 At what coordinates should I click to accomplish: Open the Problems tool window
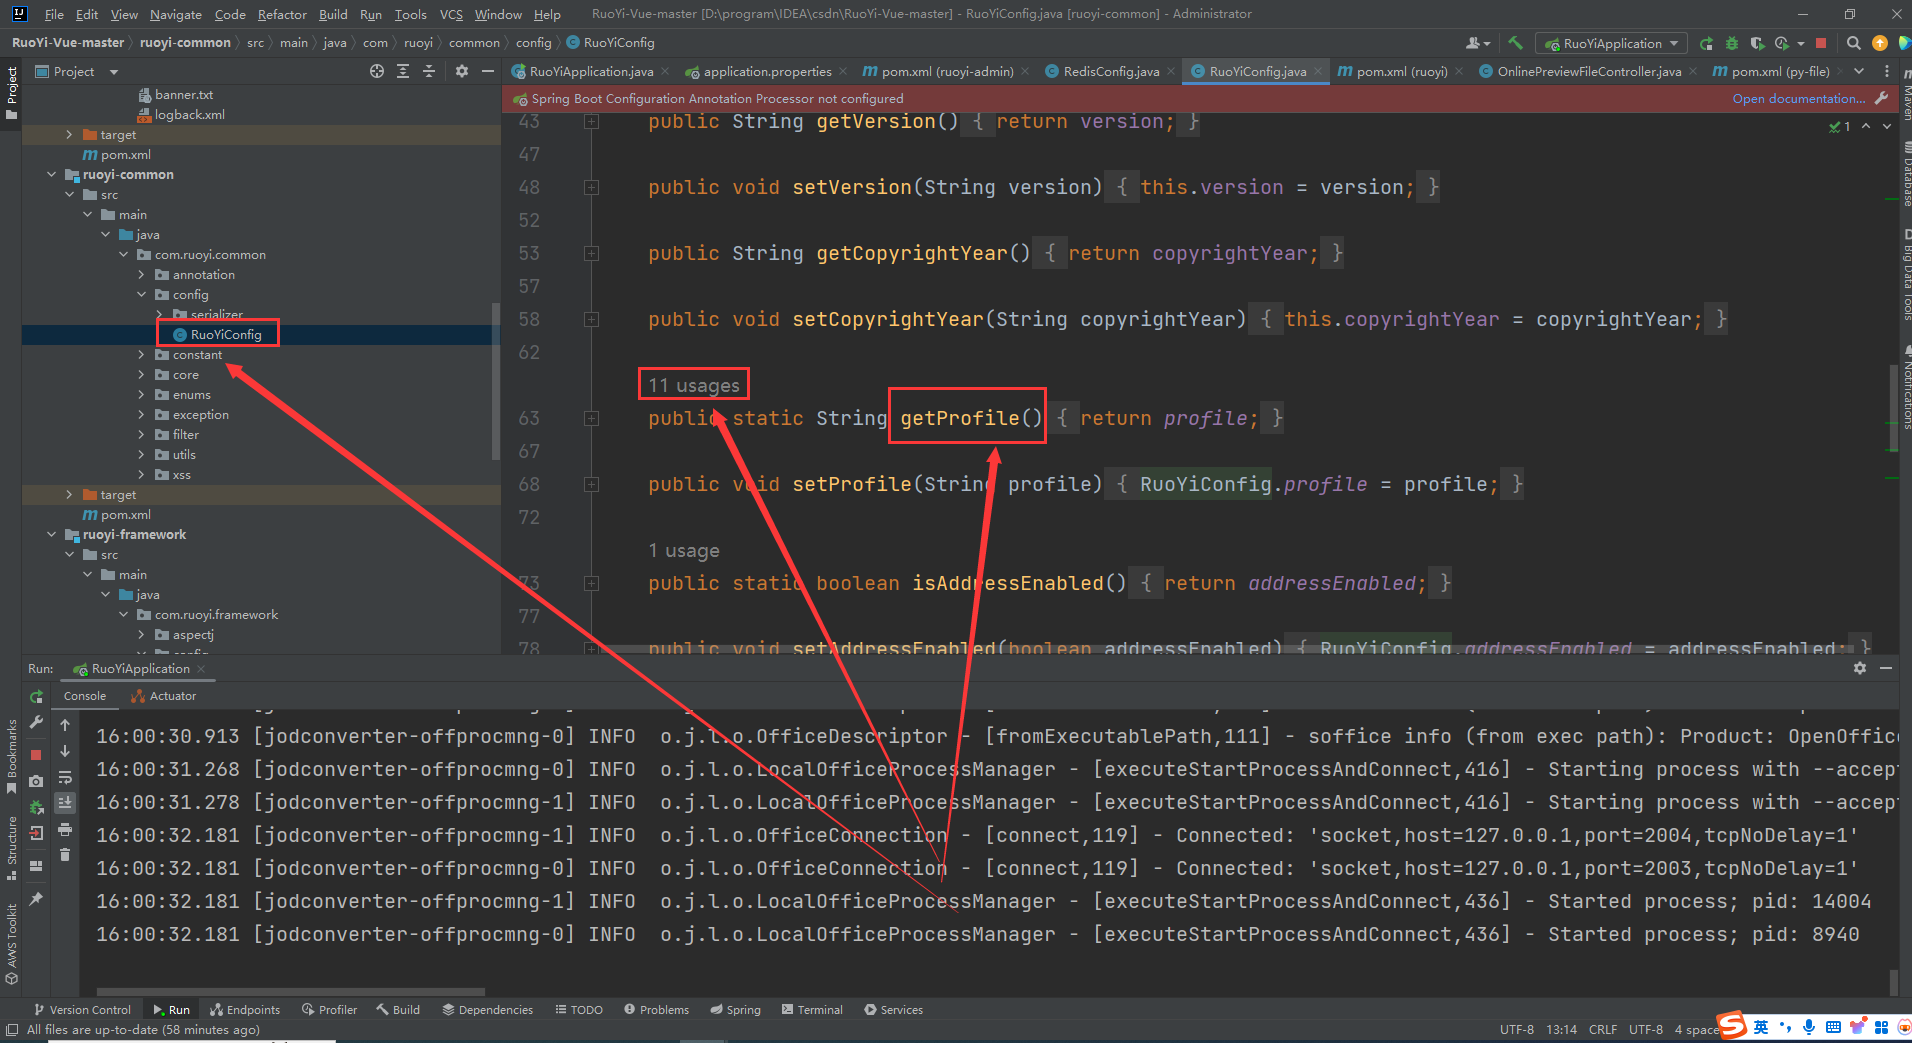(x=656, y=1010)
